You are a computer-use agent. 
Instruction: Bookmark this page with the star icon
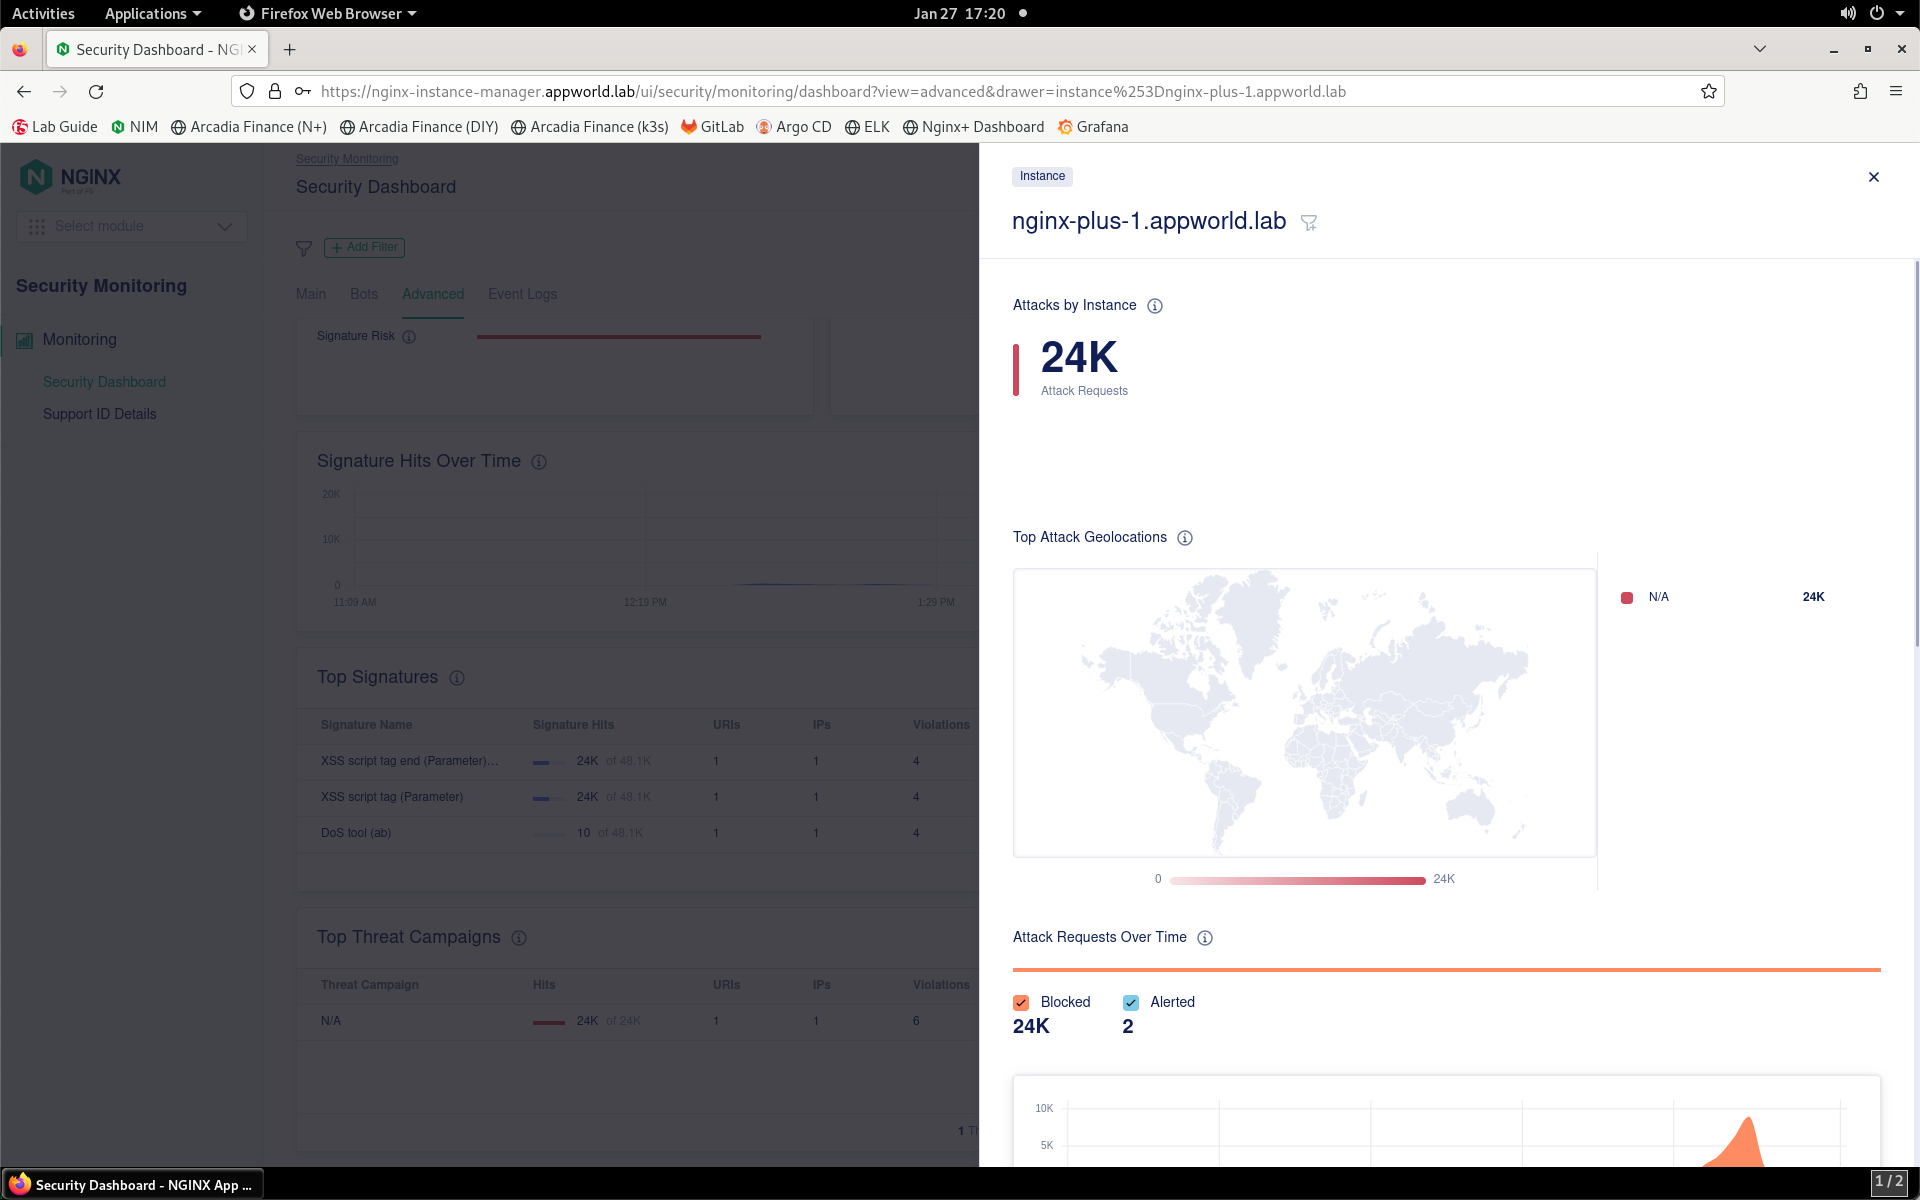(1709, 92)
